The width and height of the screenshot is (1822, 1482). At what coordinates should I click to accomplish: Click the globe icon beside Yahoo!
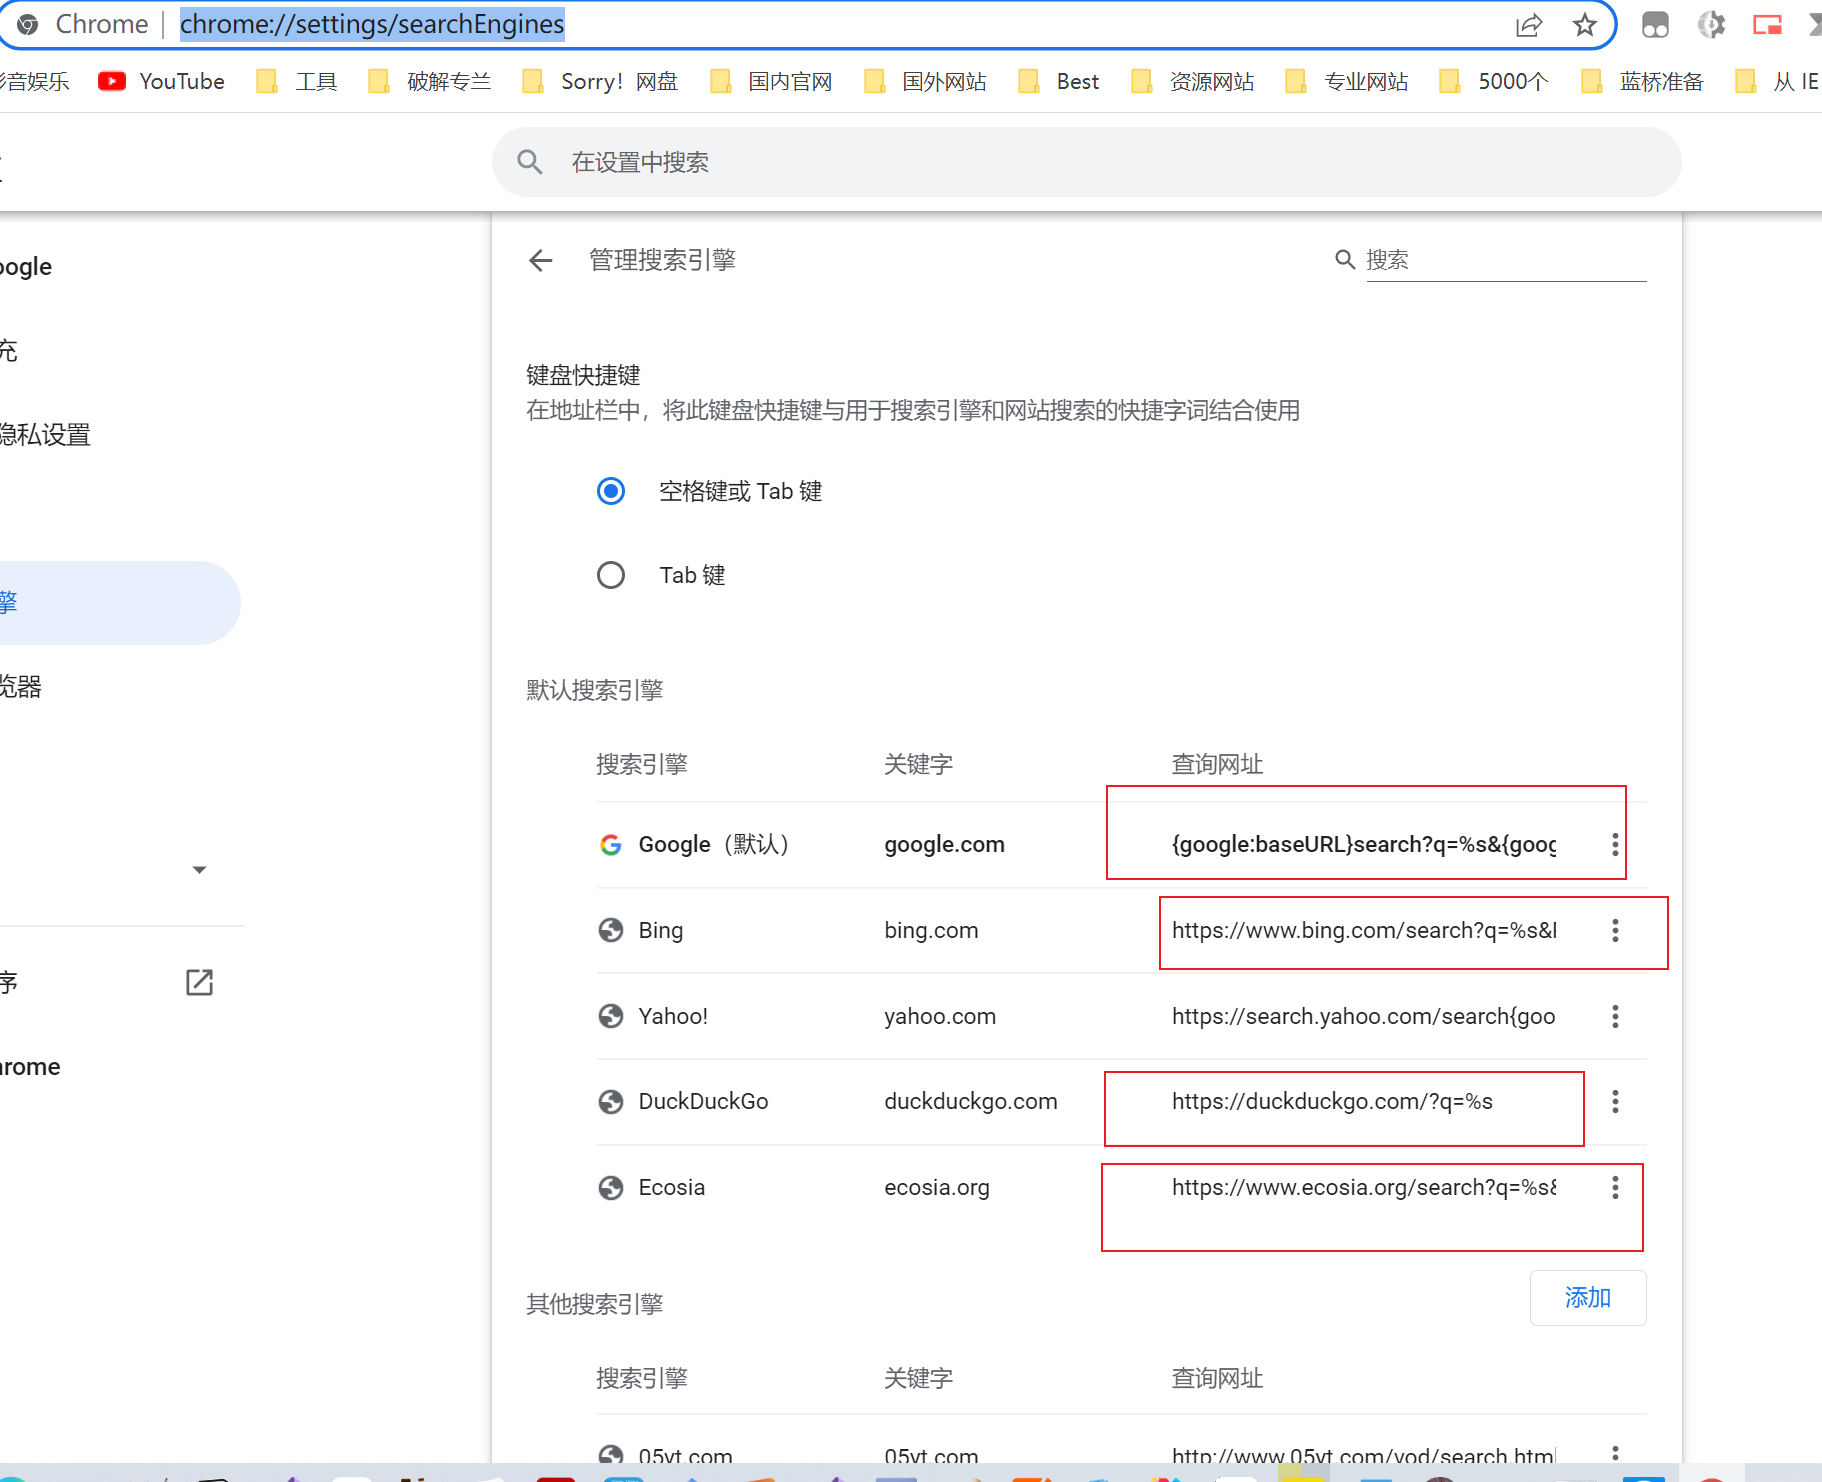click(611, 1017)
